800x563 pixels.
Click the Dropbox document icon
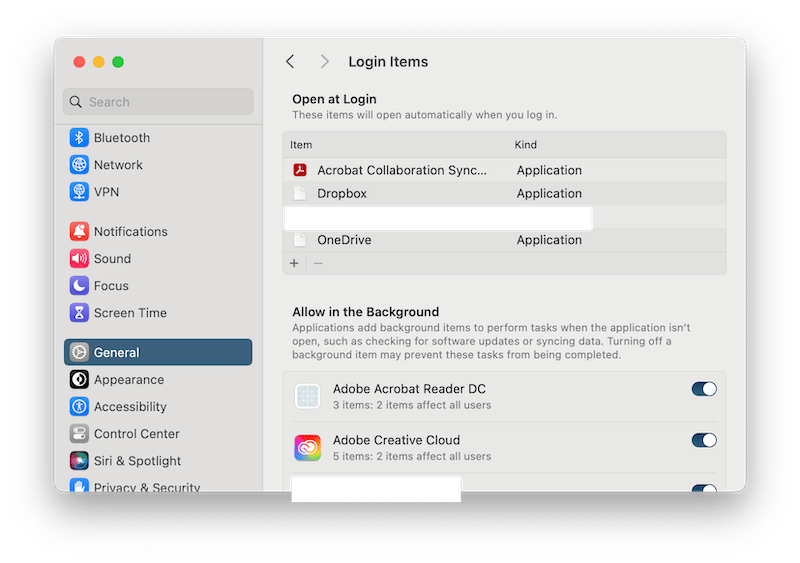coord(300,193)
